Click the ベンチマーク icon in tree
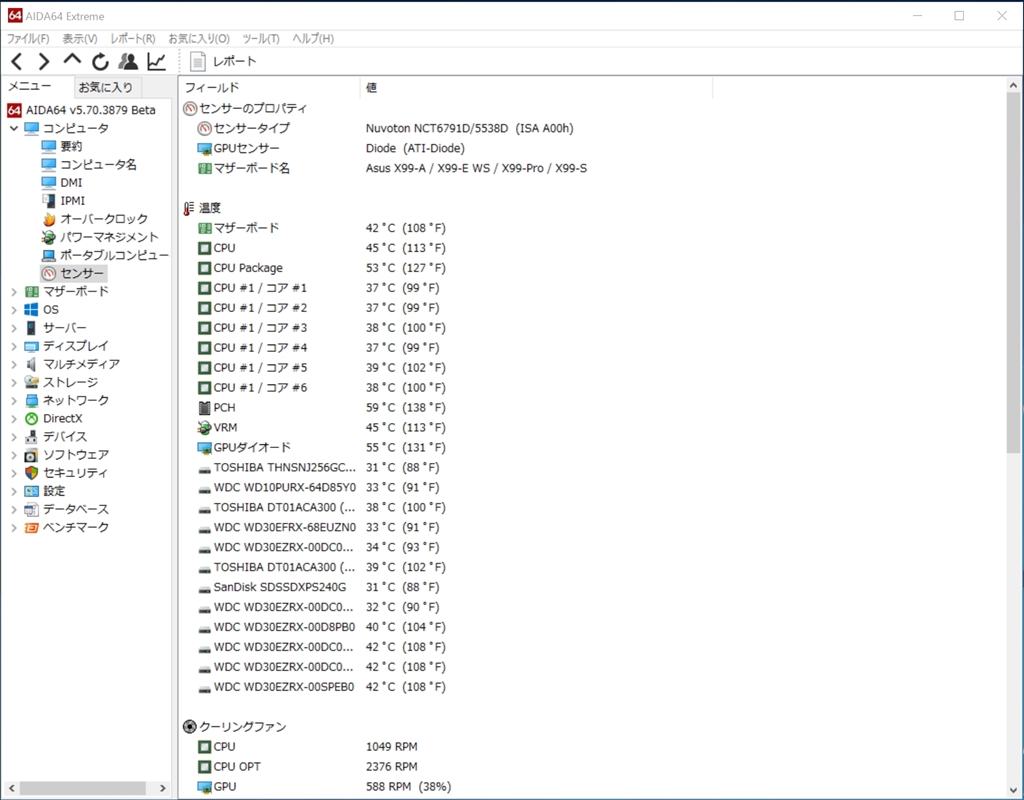 (31, 528)
